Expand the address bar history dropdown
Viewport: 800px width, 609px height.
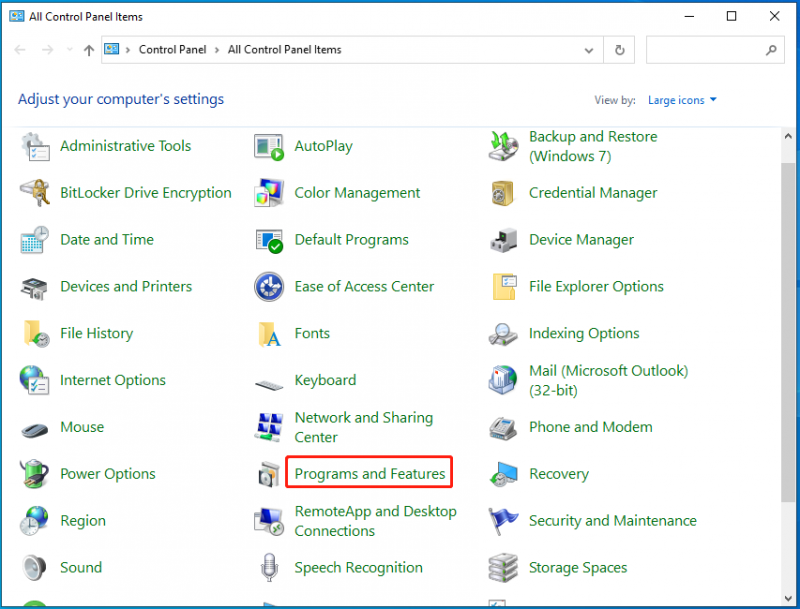589,50
